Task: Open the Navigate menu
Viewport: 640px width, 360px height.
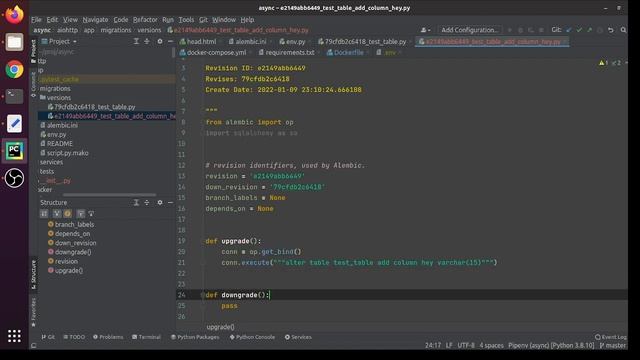Action: tap(96, 20)
